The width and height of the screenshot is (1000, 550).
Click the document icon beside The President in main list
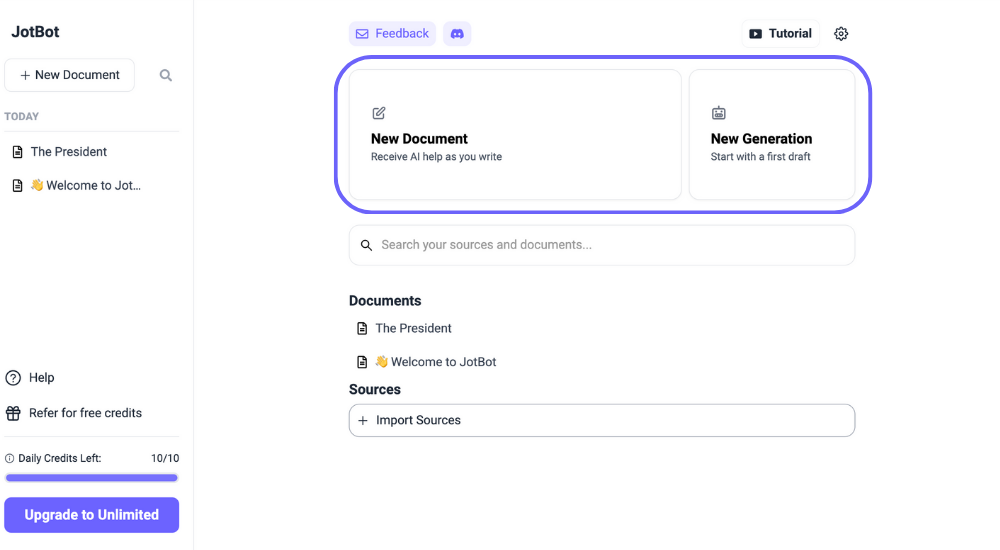tap(362, 329)
